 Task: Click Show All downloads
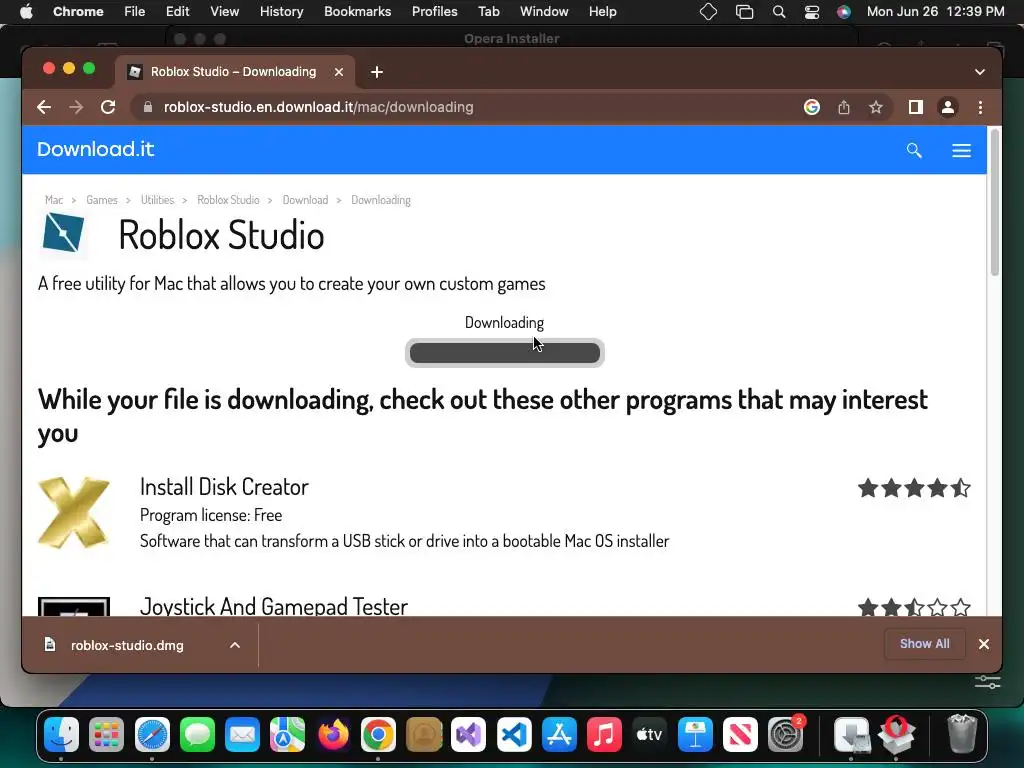click(x=925, y=644)
